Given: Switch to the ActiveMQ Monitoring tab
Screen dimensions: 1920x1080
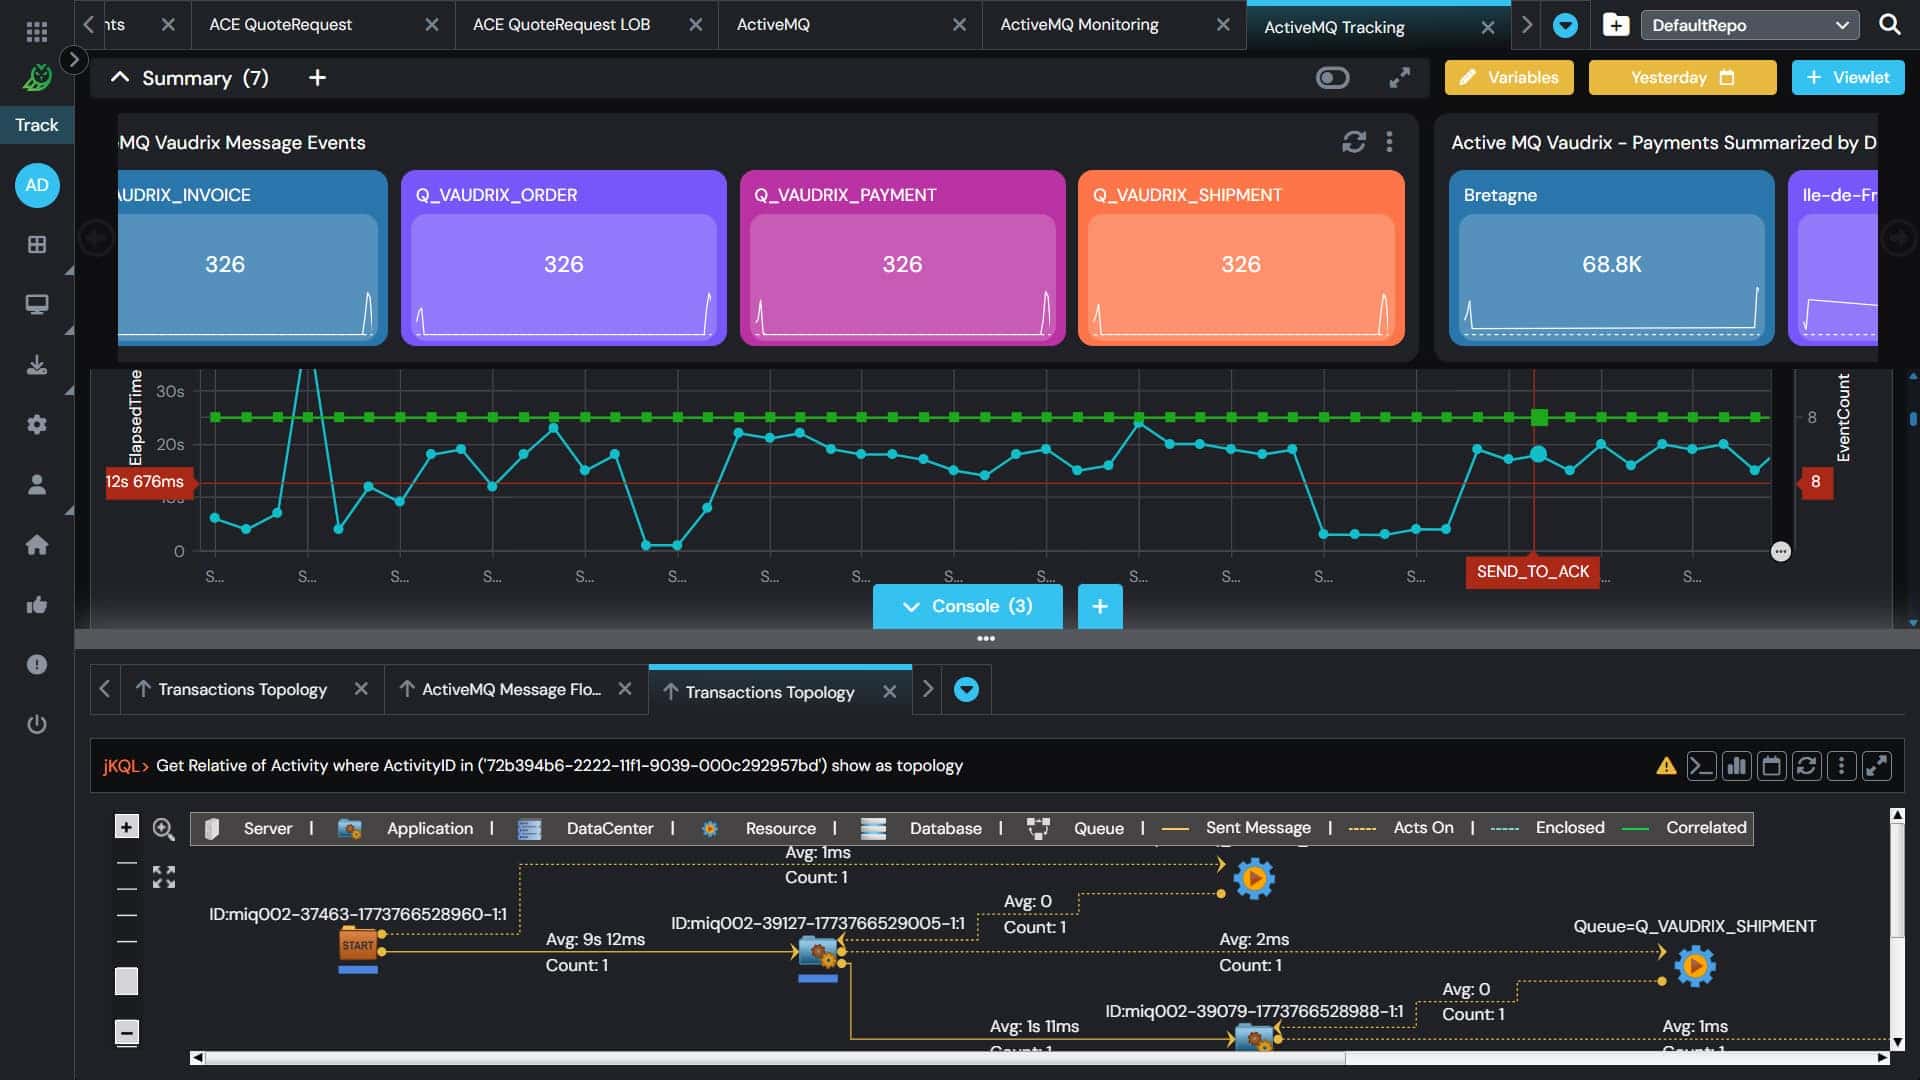Looking at the screenshot, I should [x=1080, y=24].
